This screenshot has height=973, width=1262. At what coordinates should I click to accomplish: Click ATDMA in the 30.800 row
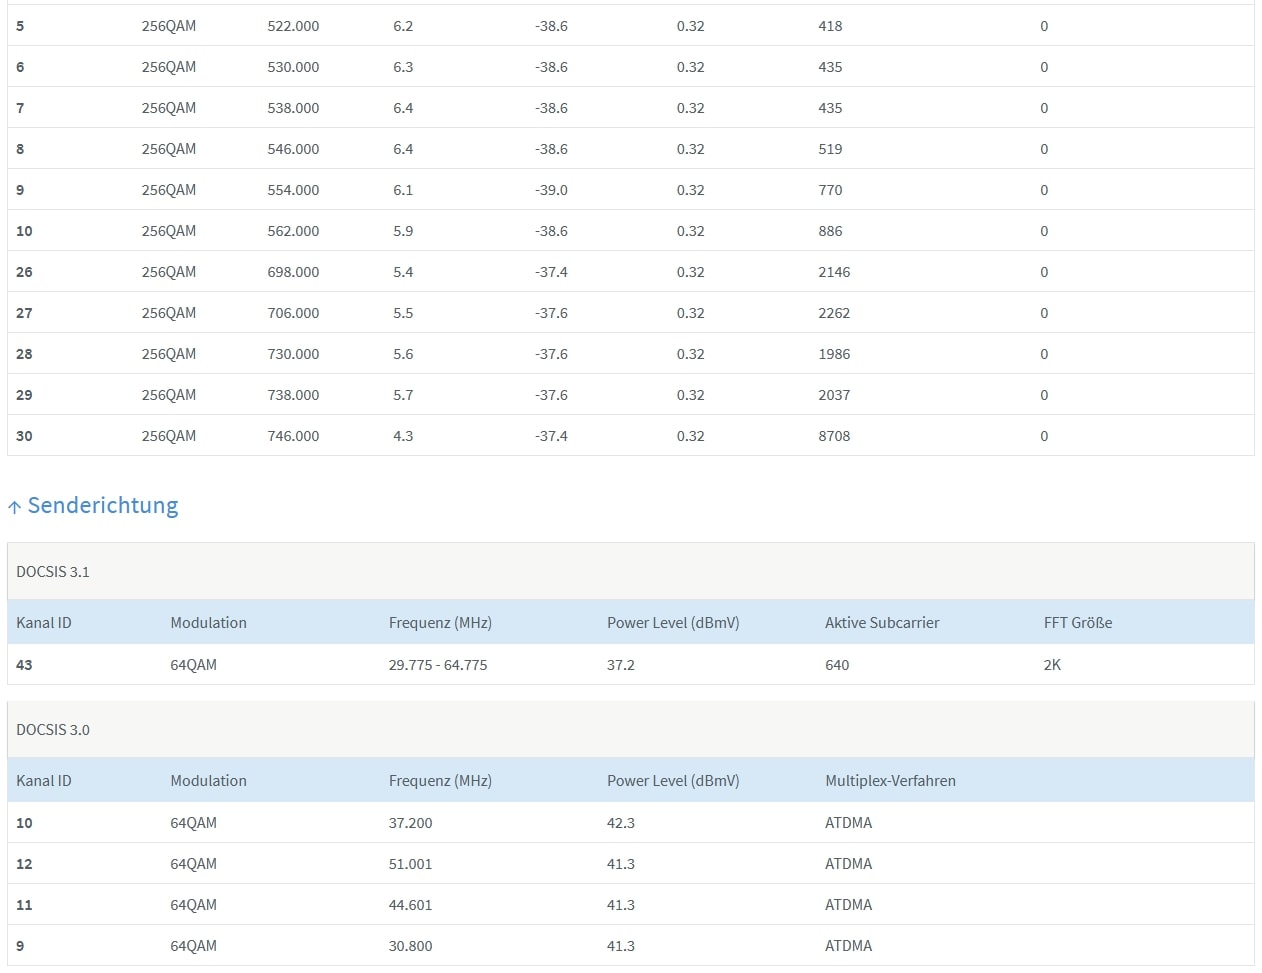pyautogui.click(x=848, y=946)
